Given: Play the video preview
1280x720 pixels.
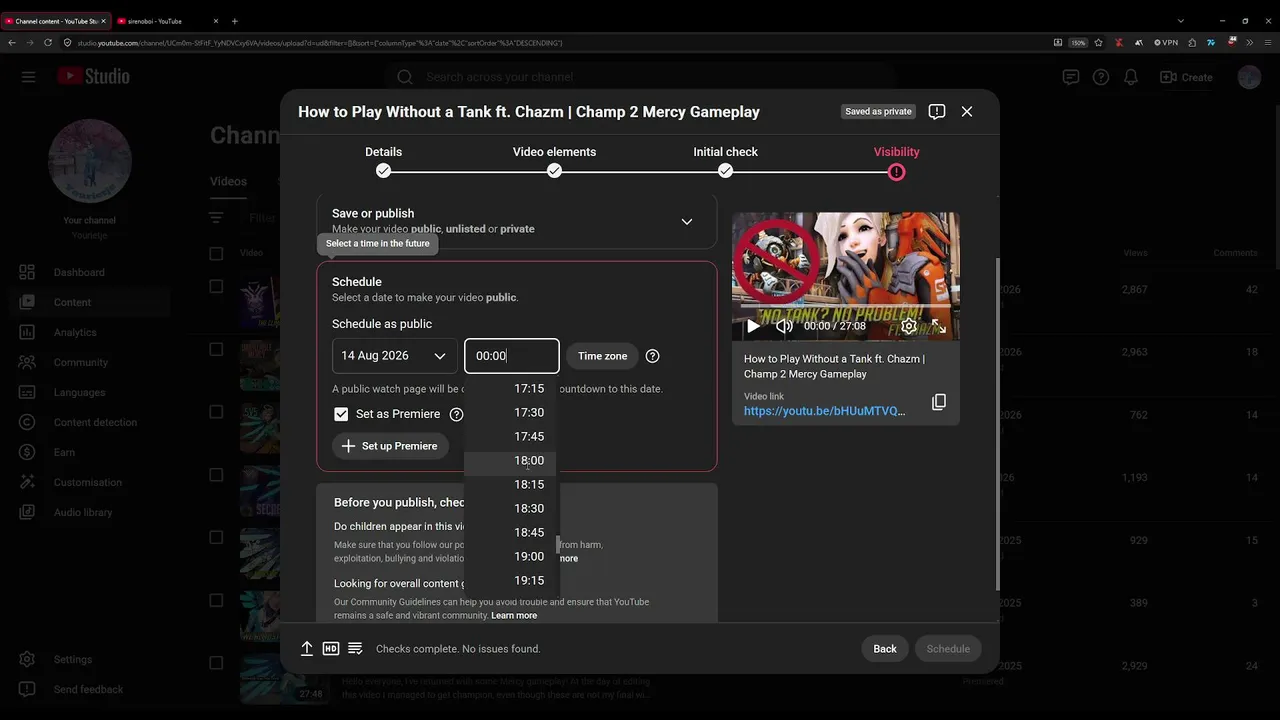Looking at the screenshot, I should tap(754, 326).
